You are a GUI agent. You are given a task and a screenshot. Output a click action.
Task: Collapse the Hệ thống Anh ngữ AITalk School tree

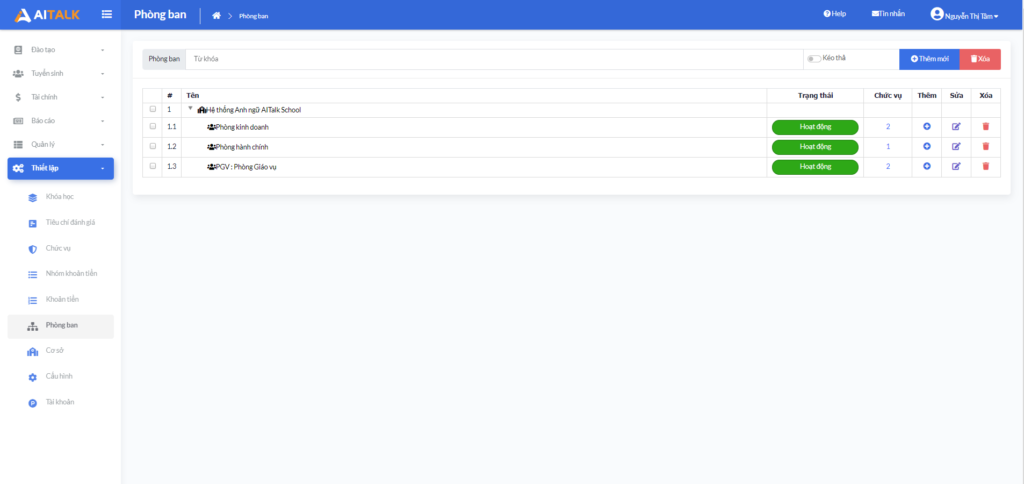[190, 108]
